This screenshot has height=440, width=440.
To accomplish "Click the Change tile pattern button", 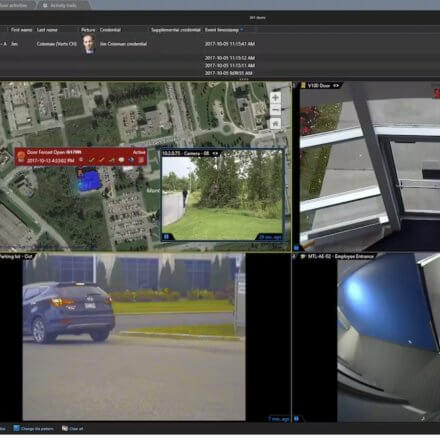I will pyautogui.click(x=33, y=428).
